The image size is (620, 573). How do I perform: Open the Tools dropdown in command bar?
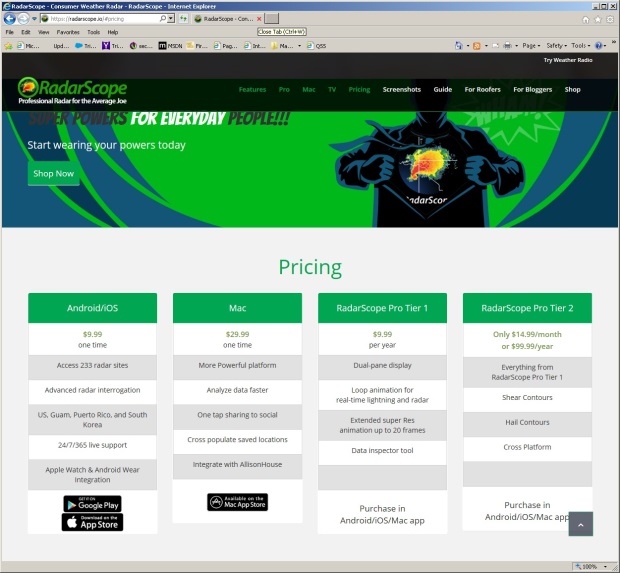pos(580,45)
